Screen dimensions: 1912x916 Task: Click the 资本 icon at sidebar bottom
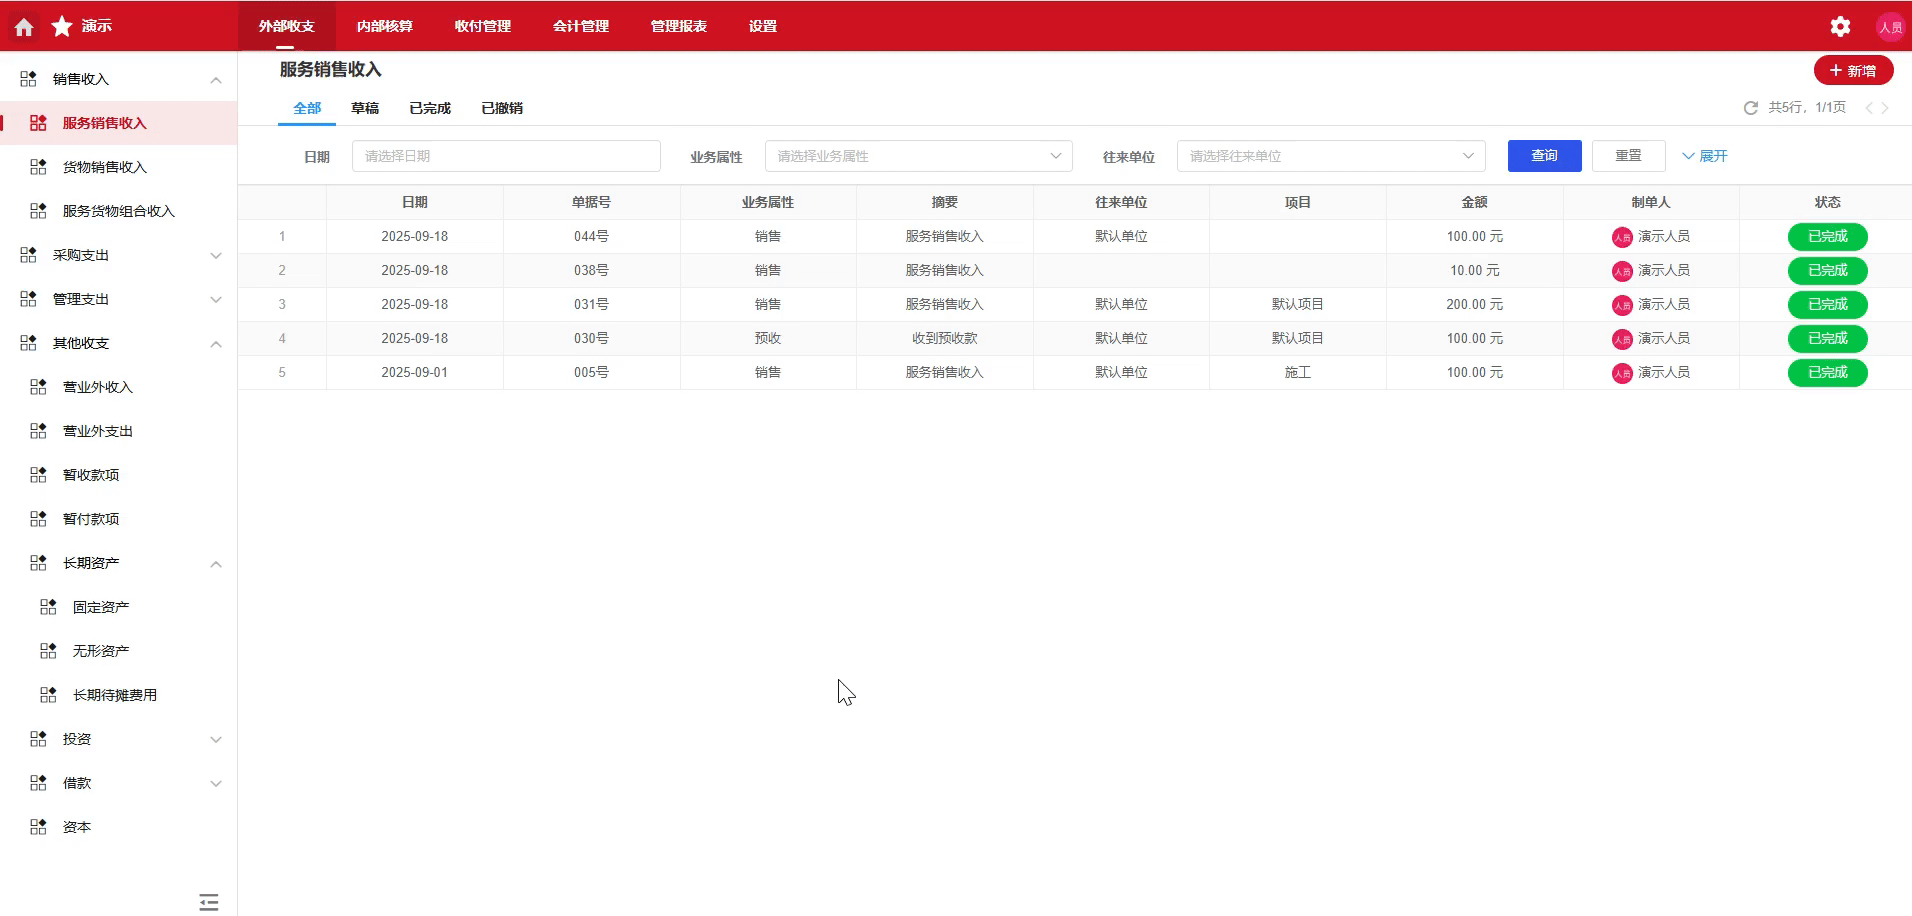click(37, 827)
